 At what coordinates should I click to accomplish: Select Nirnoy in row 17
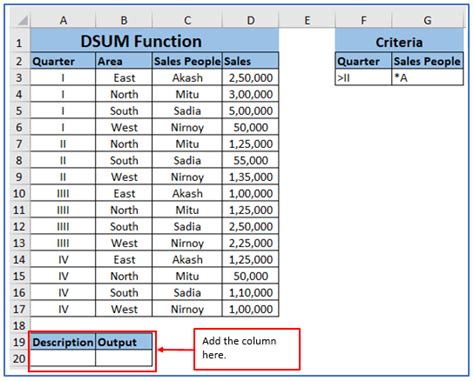pyautogui.click(x=187, y=309)
